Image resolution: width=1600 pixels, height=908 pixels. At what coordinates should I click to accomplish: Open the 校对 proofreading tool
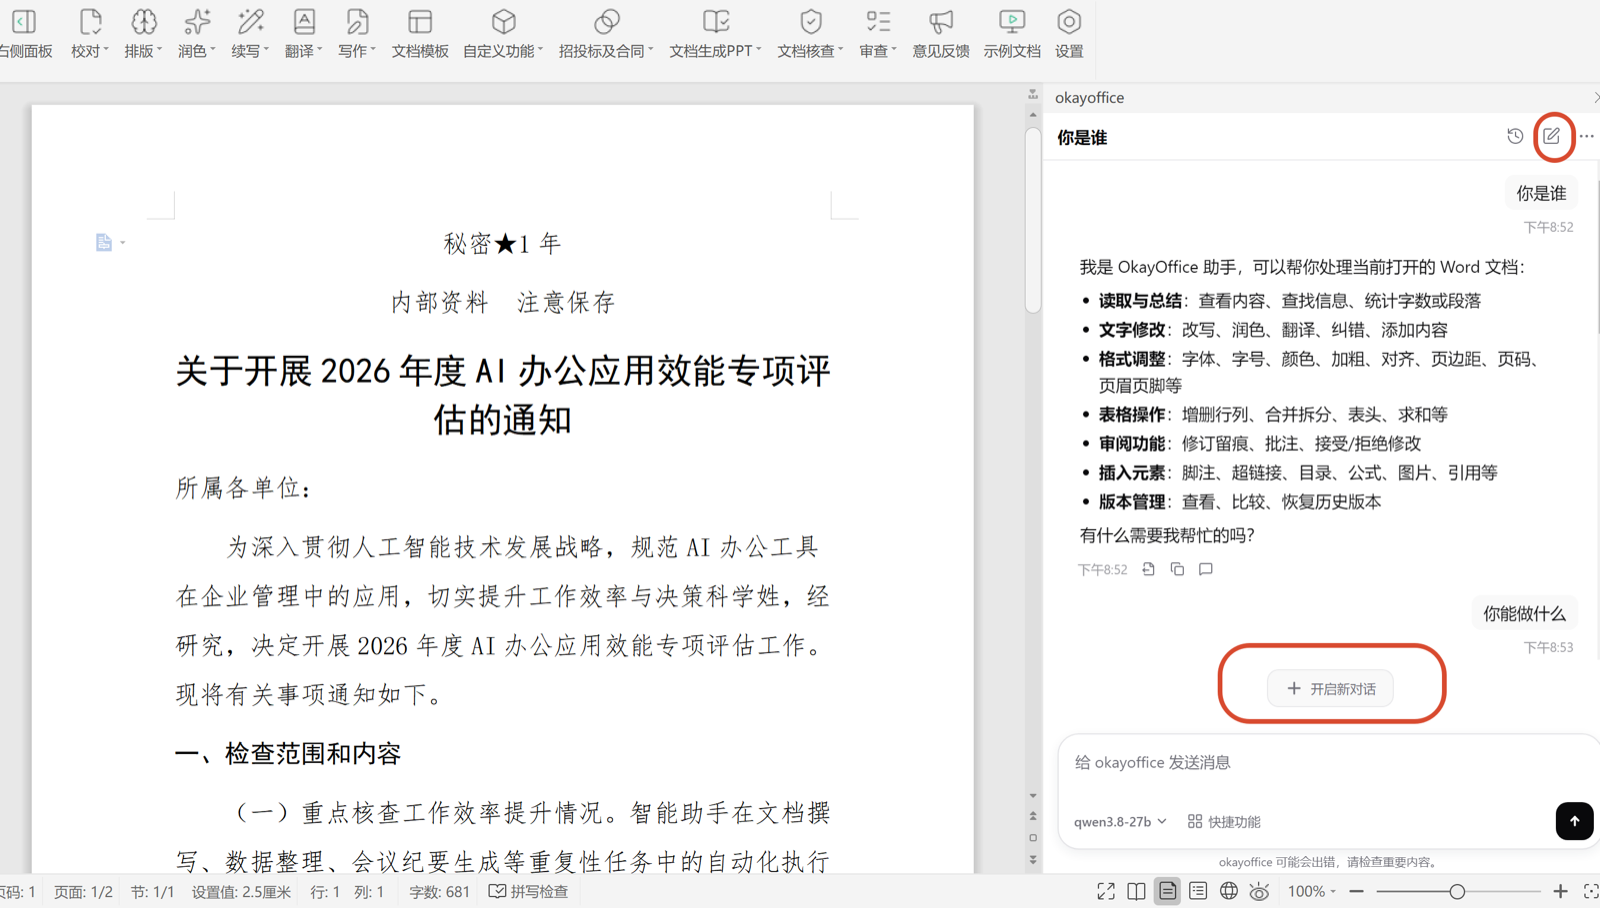click(90, 33)
